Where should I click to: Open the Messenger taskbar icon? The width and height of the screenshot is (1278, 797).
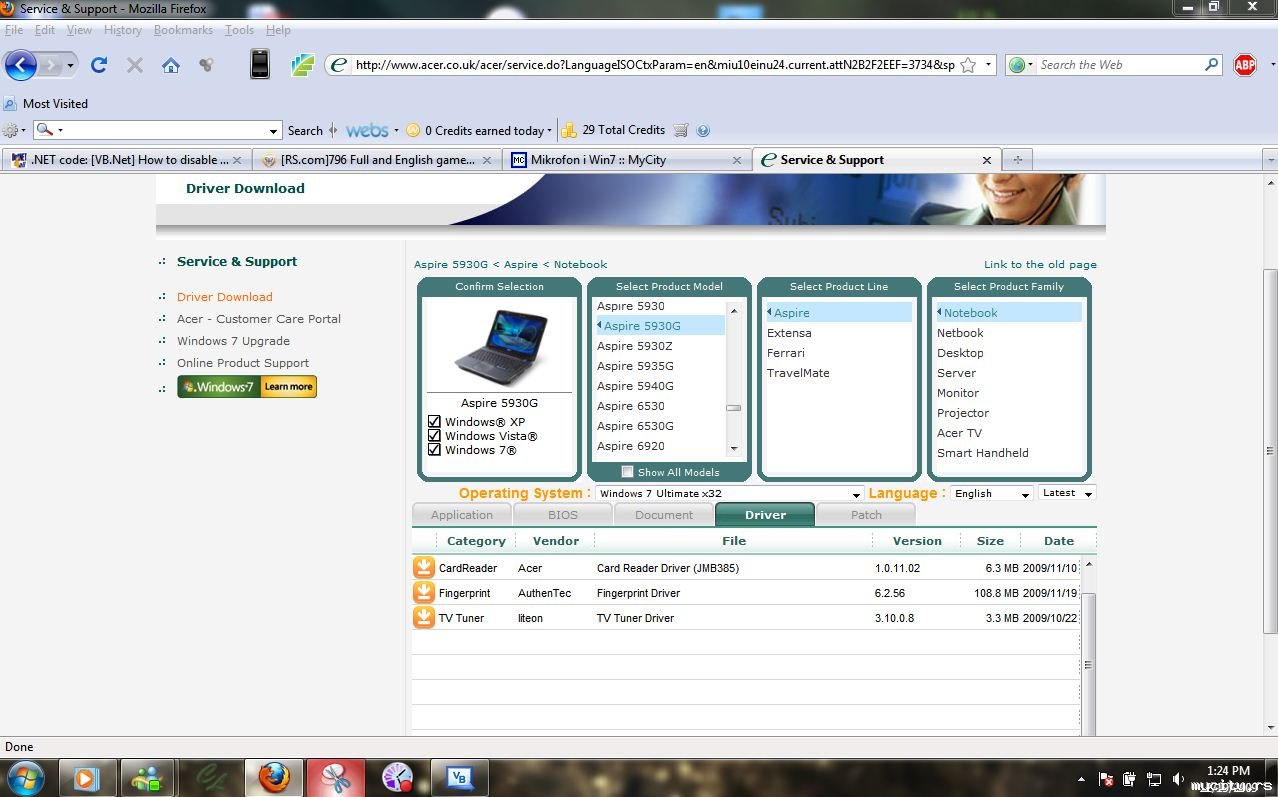[148, 778]
